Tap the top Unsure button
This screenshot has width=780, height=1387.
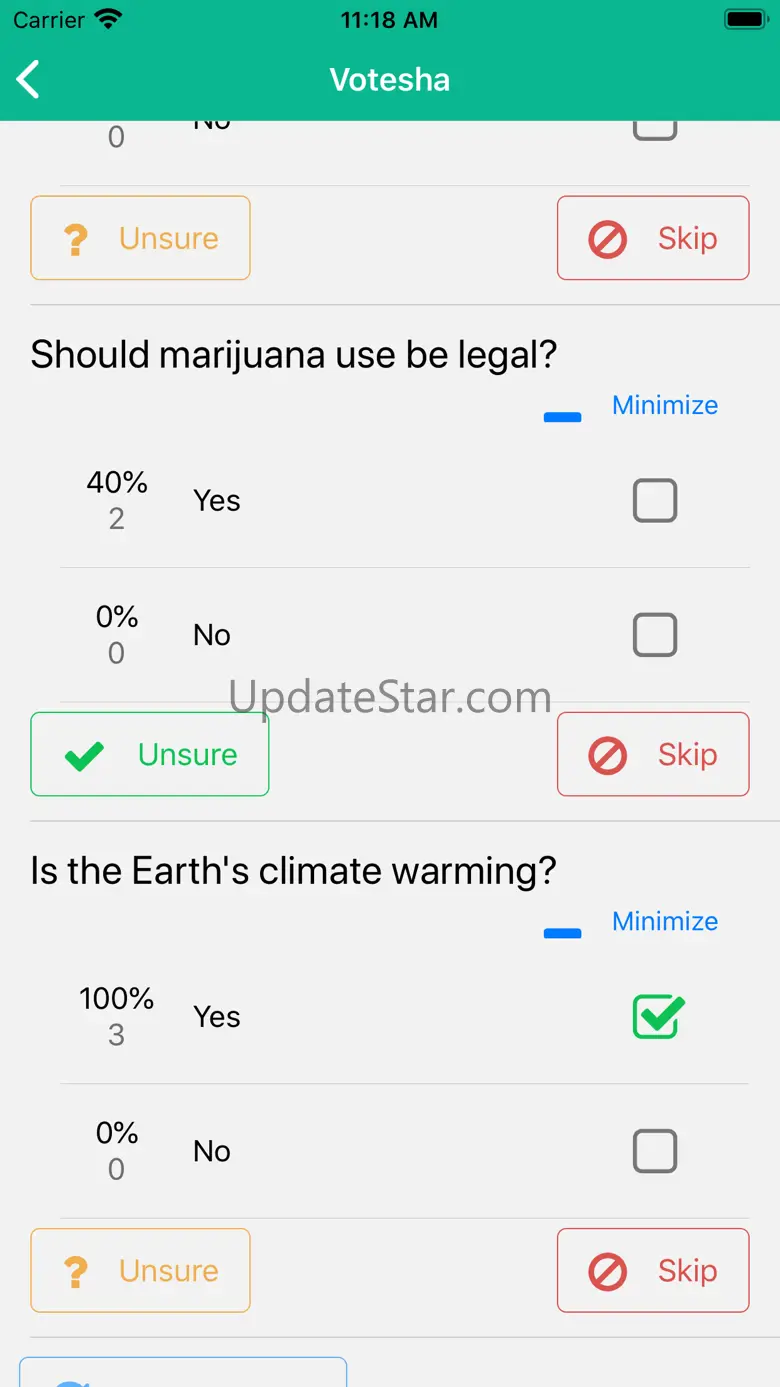click(141, 238)
